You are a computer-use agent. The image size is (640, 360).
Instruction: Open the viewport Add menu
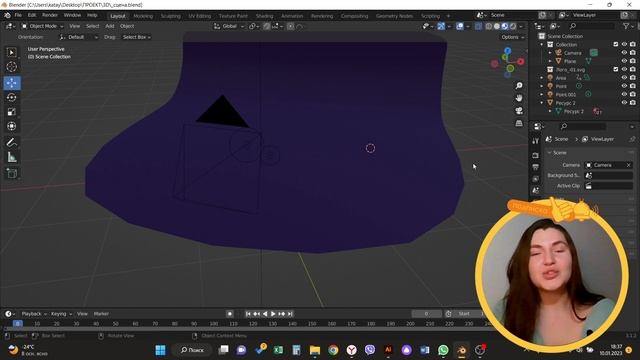[x=110, y=26]
